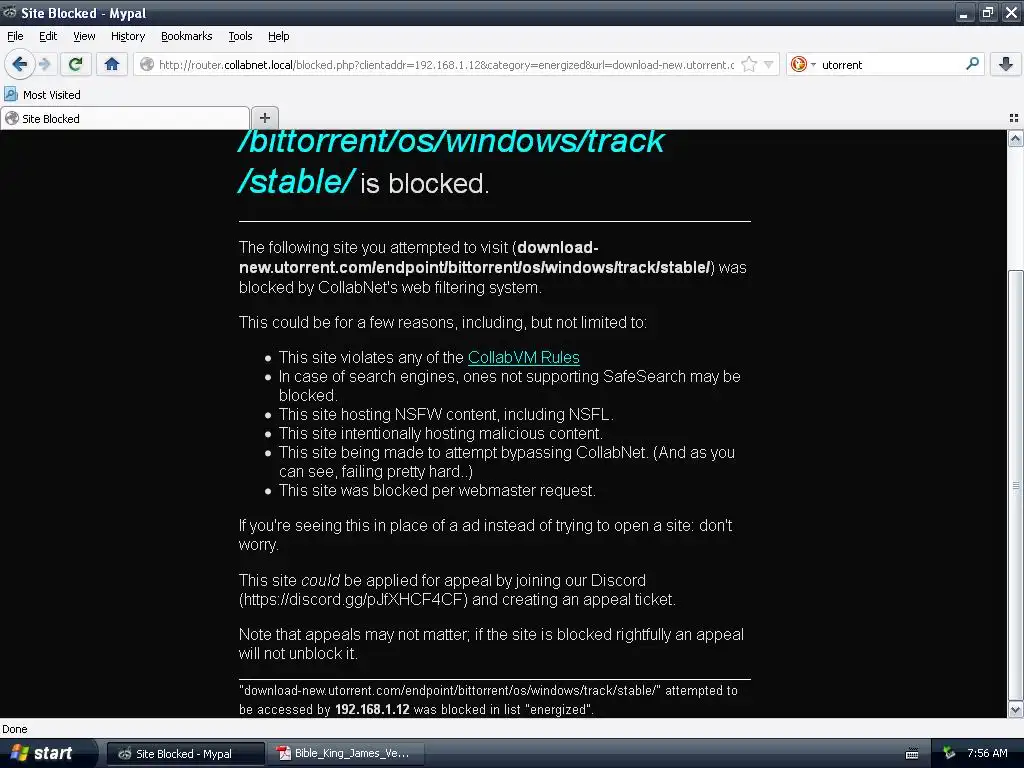Open the Home page button
The width and height of the screenshot is (1024, 768).
tap(112, 64)
